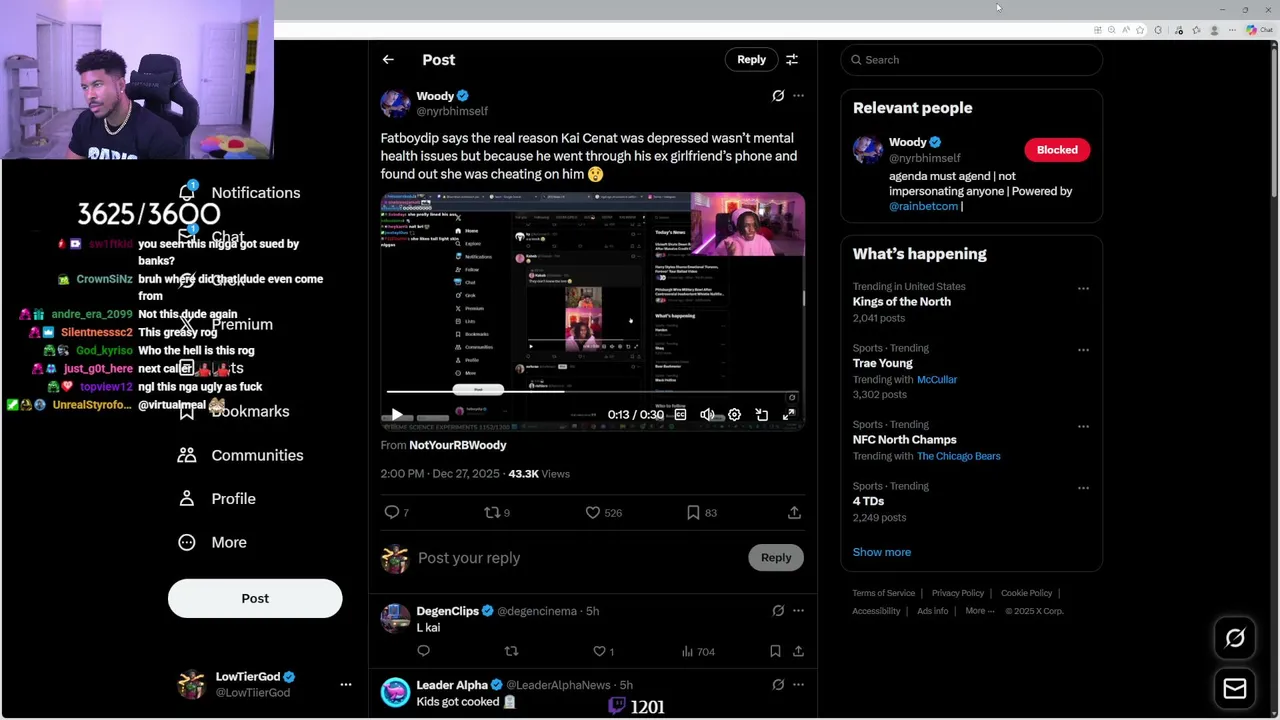Expand the video to fullscreen
The image size is (1280, 720).
[x=789, y=414]
